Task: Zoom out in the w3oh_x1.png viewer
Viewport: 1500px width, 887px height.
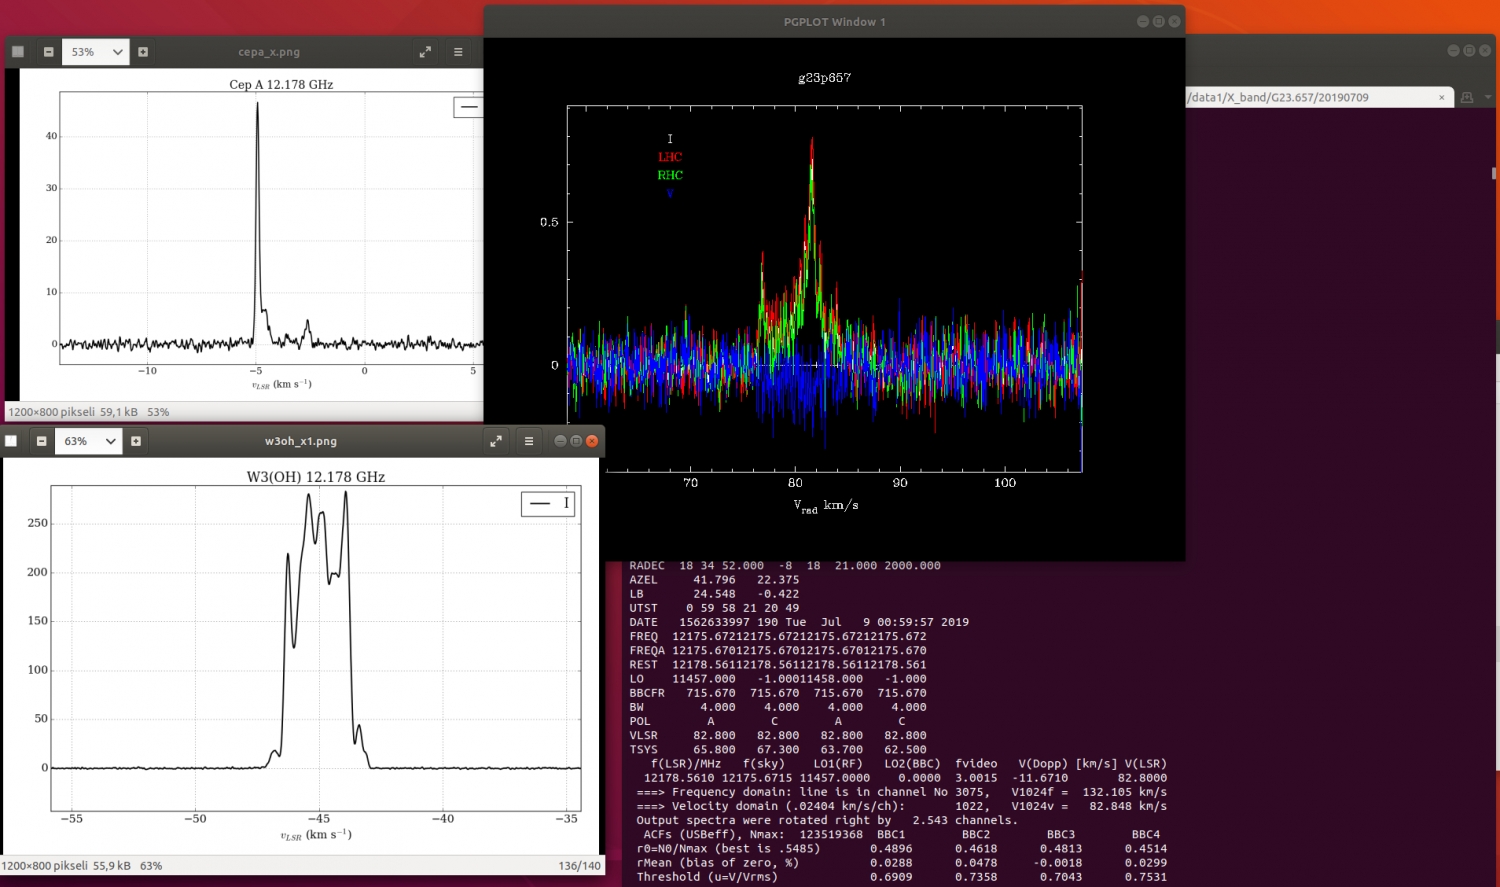Action: click(x=41, y=441)
